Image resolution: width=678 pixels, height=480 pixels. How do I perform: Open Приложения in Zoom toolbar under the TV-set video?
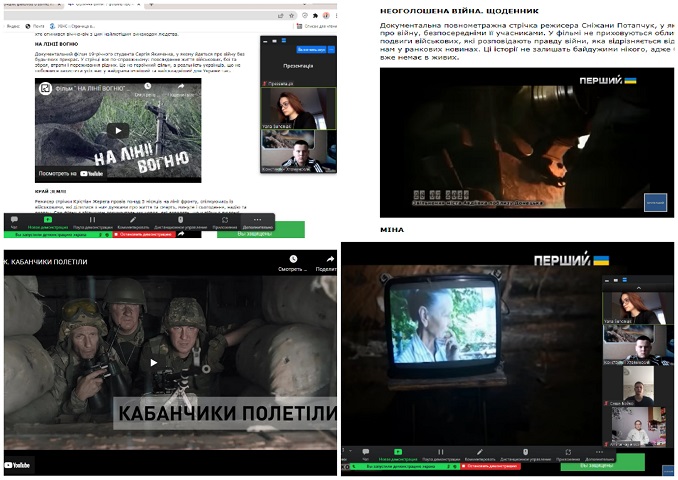tap(568, 454)
